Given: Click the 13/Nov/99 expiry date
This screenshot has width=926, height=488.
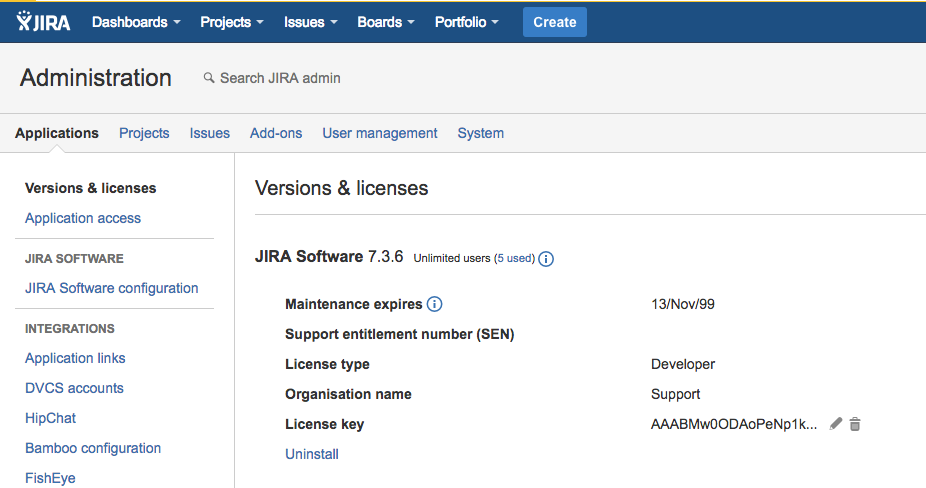Looking at the screenshot, I should [683, 304].
